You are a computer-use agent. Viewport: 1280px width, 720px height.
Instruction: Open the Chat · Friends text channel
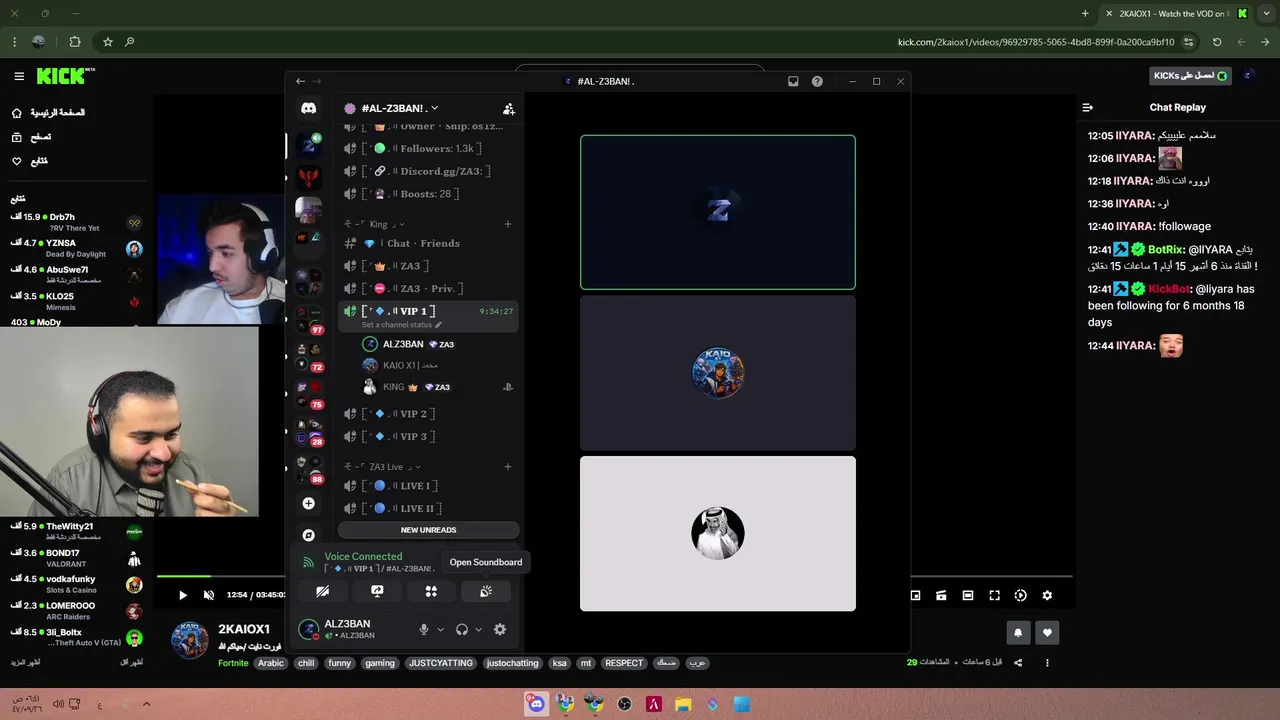pos(428,243)
